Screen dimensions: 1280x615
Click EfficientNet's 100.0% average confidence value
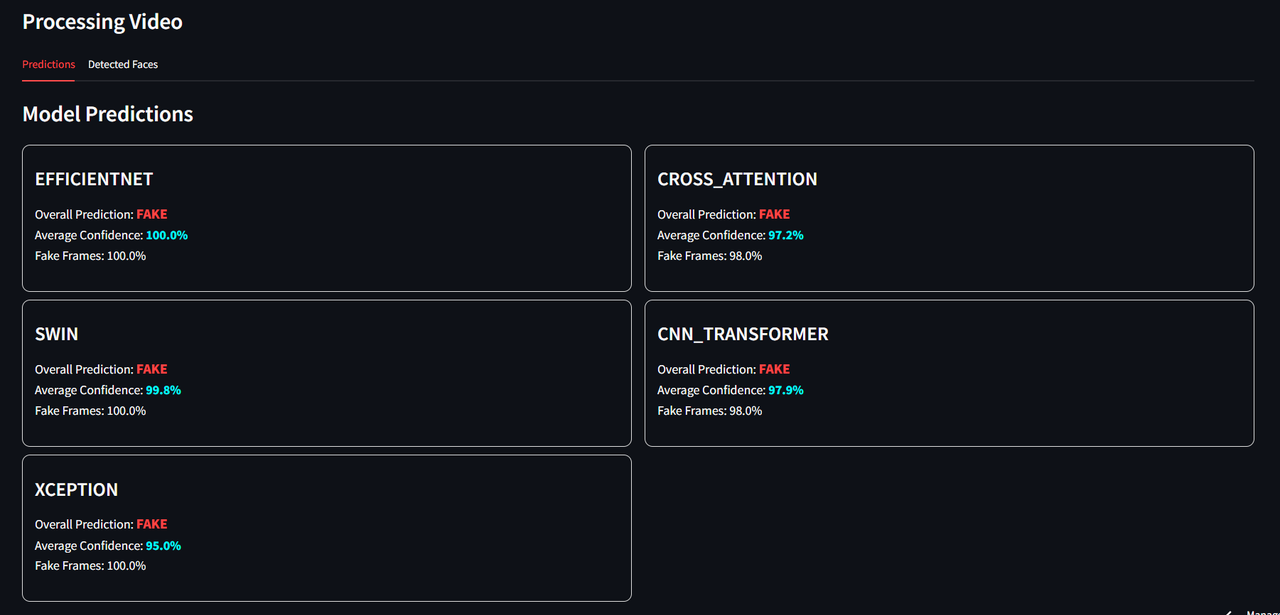[x=167, y=235]
